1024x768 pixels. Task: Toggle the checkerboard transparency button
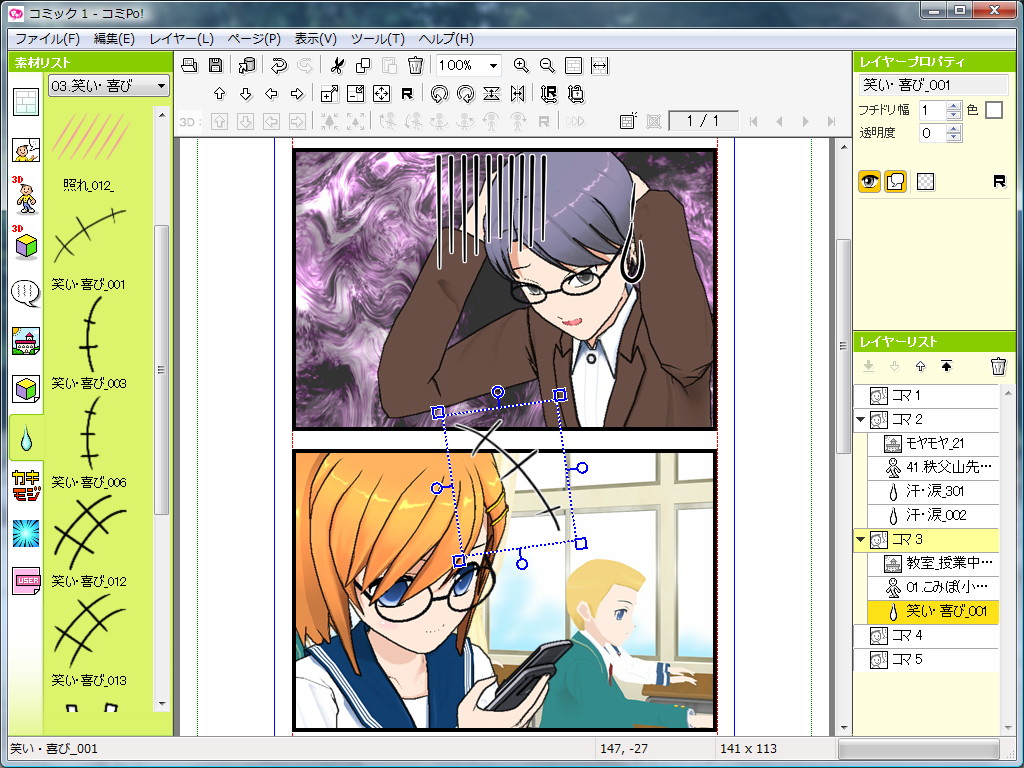coord(925,181)
